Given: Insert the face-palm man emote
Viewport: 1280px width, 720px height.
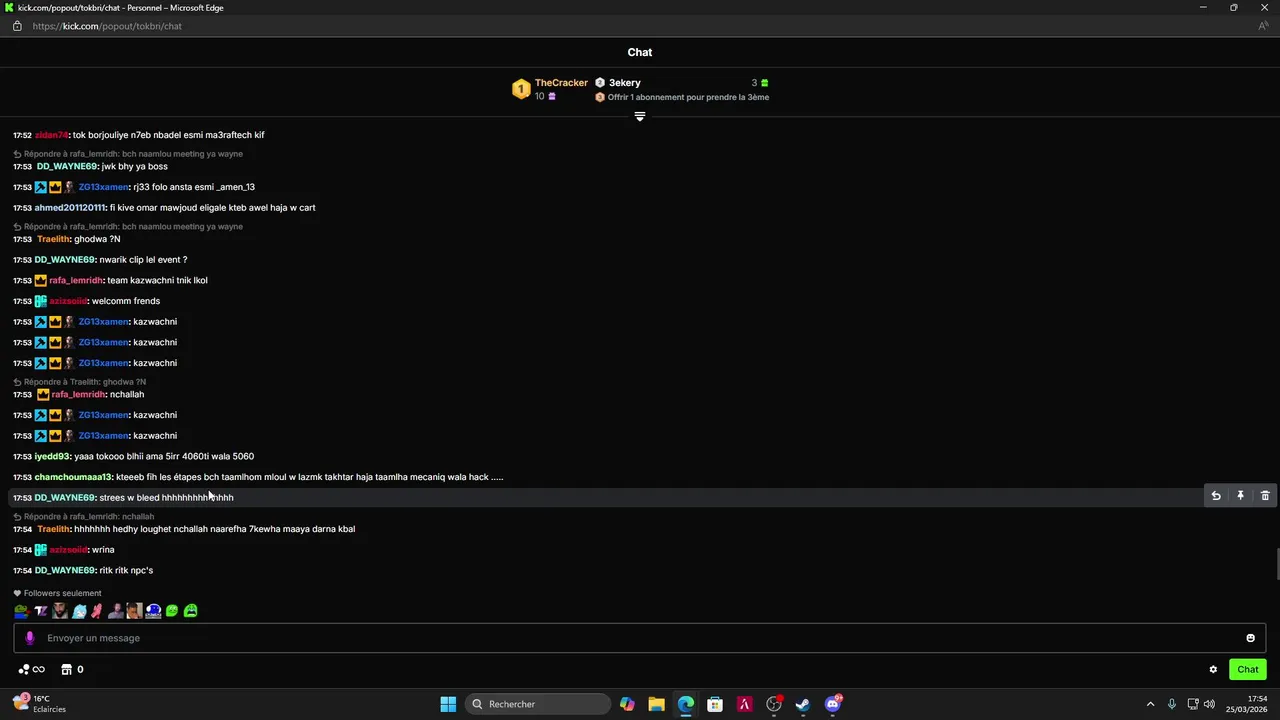Looking at the screenshot, I should 134,611.
